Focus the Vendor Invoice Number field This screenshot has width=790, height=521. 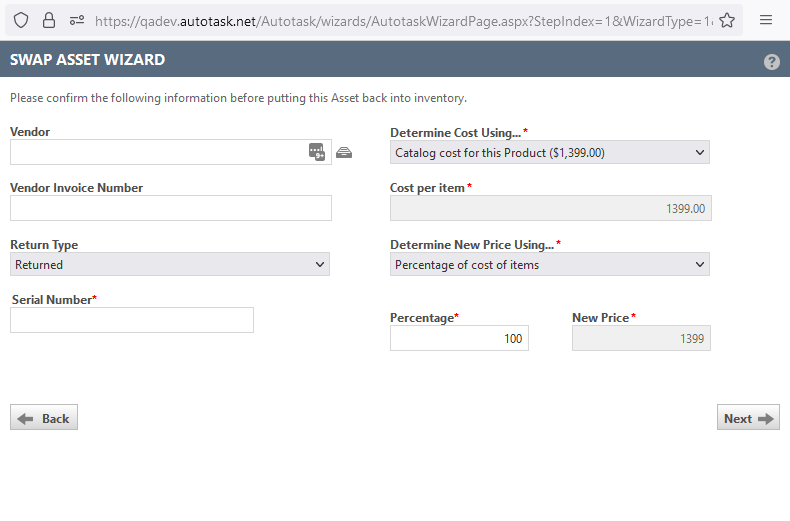tap(170, 208)
